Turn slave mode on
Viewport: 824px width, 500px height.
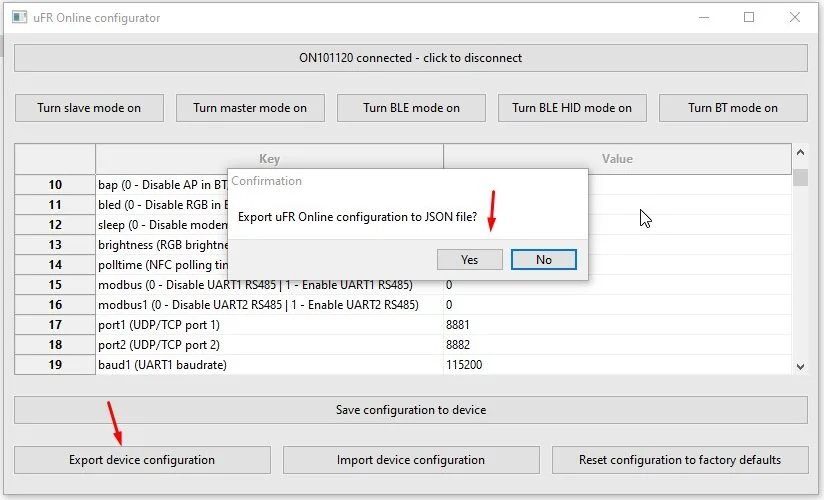point(89,108)
